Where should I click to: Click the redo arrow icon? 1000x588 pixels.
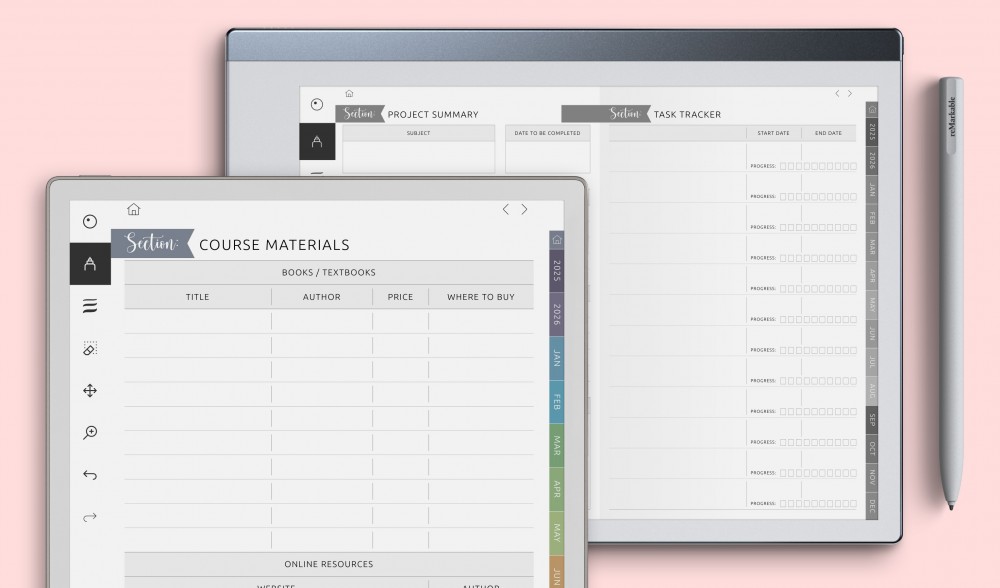tap(89, 517)
